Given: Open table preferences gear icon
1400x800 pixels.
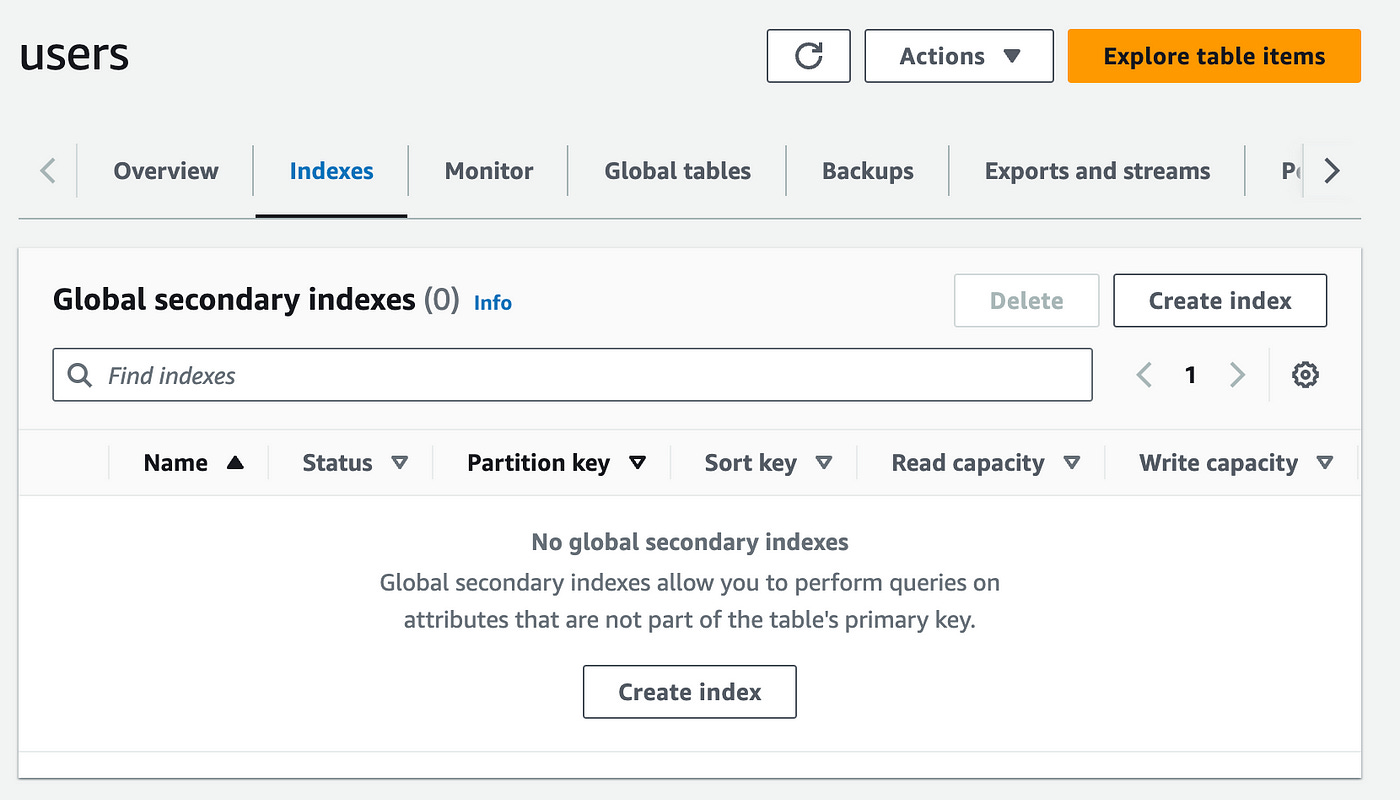Looking at the screenshot, I should pyautogui.click(x=1305, y=375).
